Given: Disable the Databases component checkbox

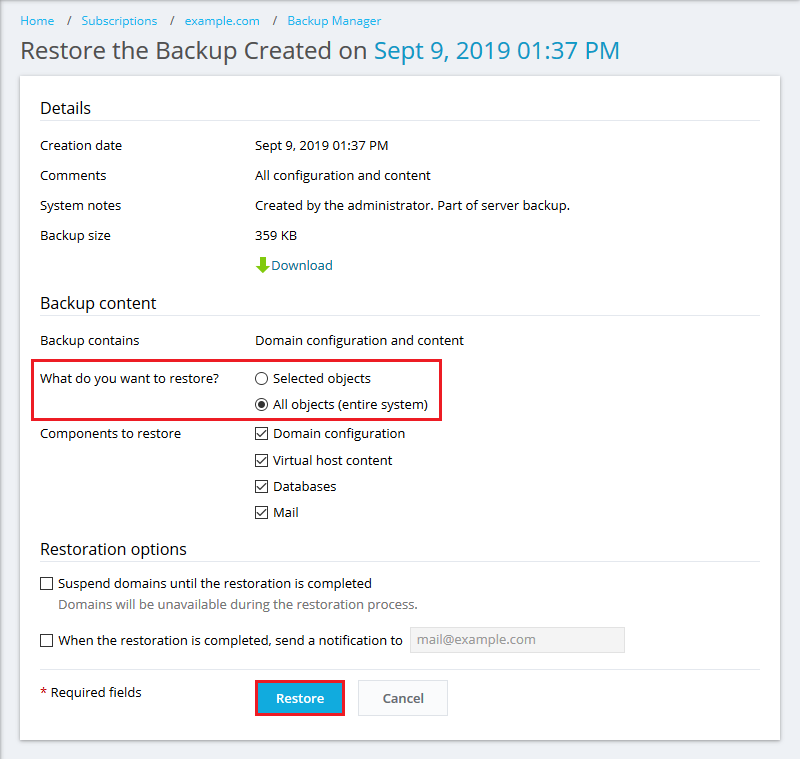Looking at the screenshot, I should coord(262,487).
